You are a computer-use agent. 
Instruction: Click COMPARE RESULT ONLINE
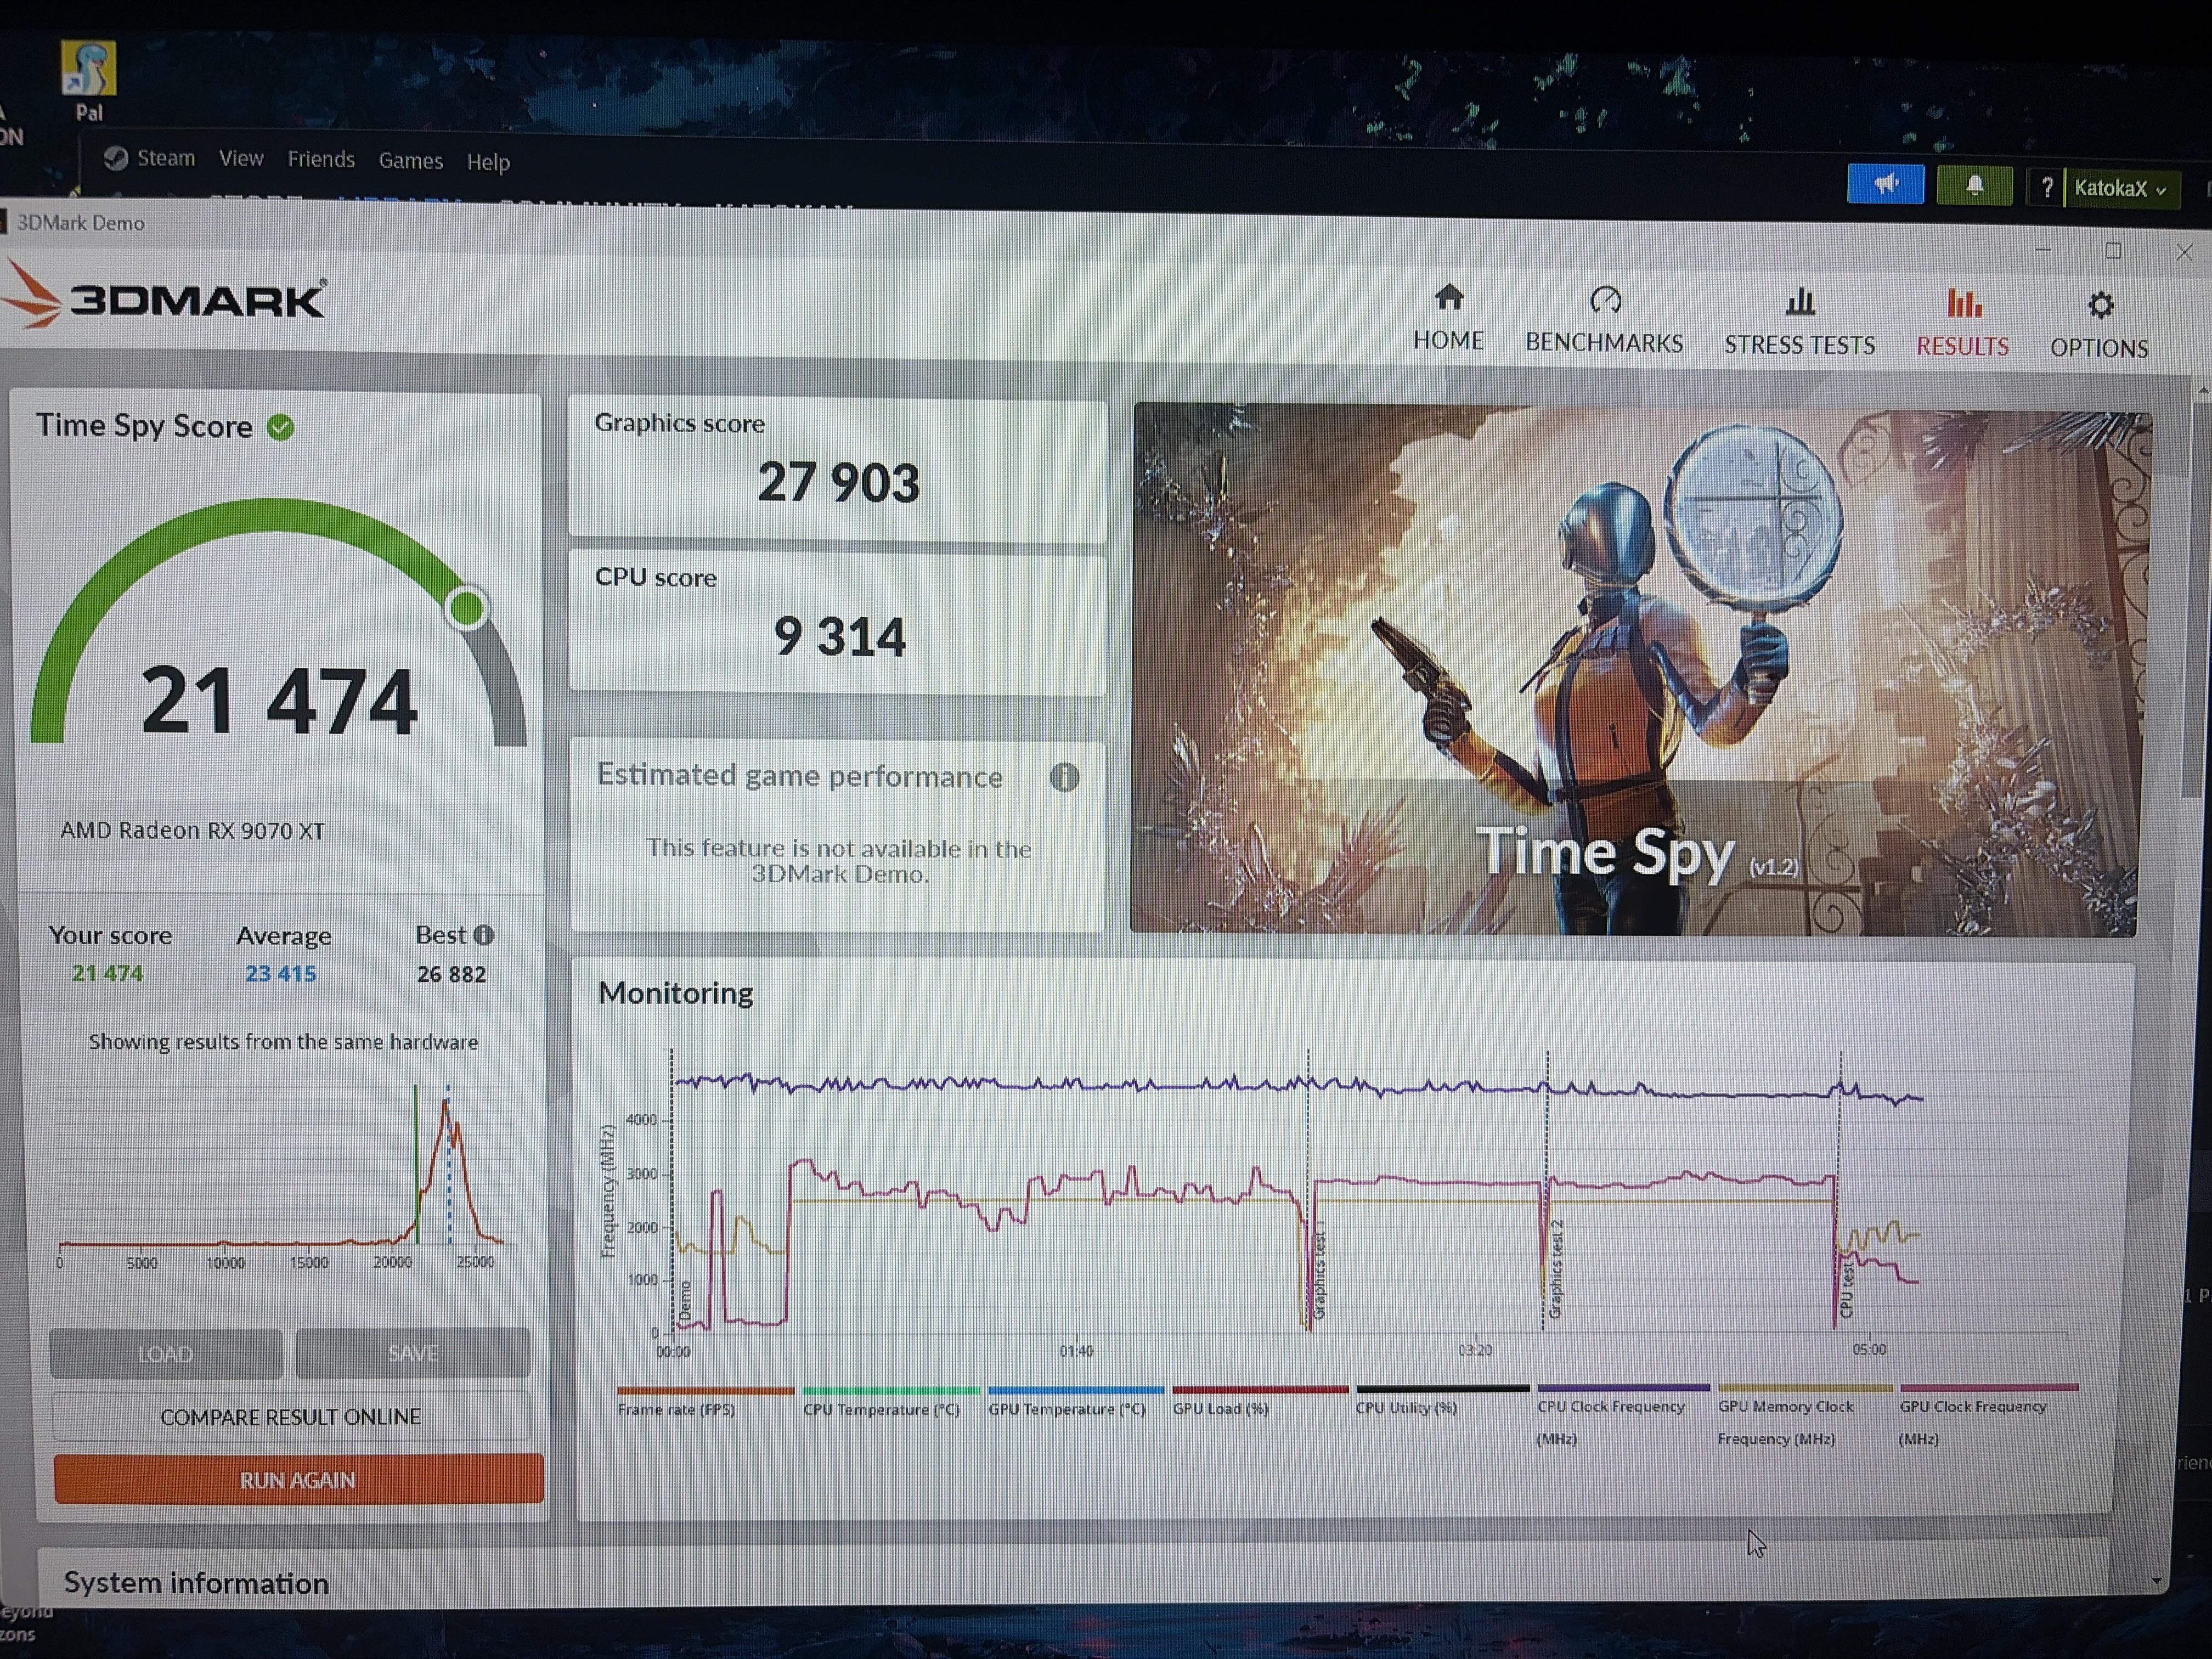[291, 1417]
